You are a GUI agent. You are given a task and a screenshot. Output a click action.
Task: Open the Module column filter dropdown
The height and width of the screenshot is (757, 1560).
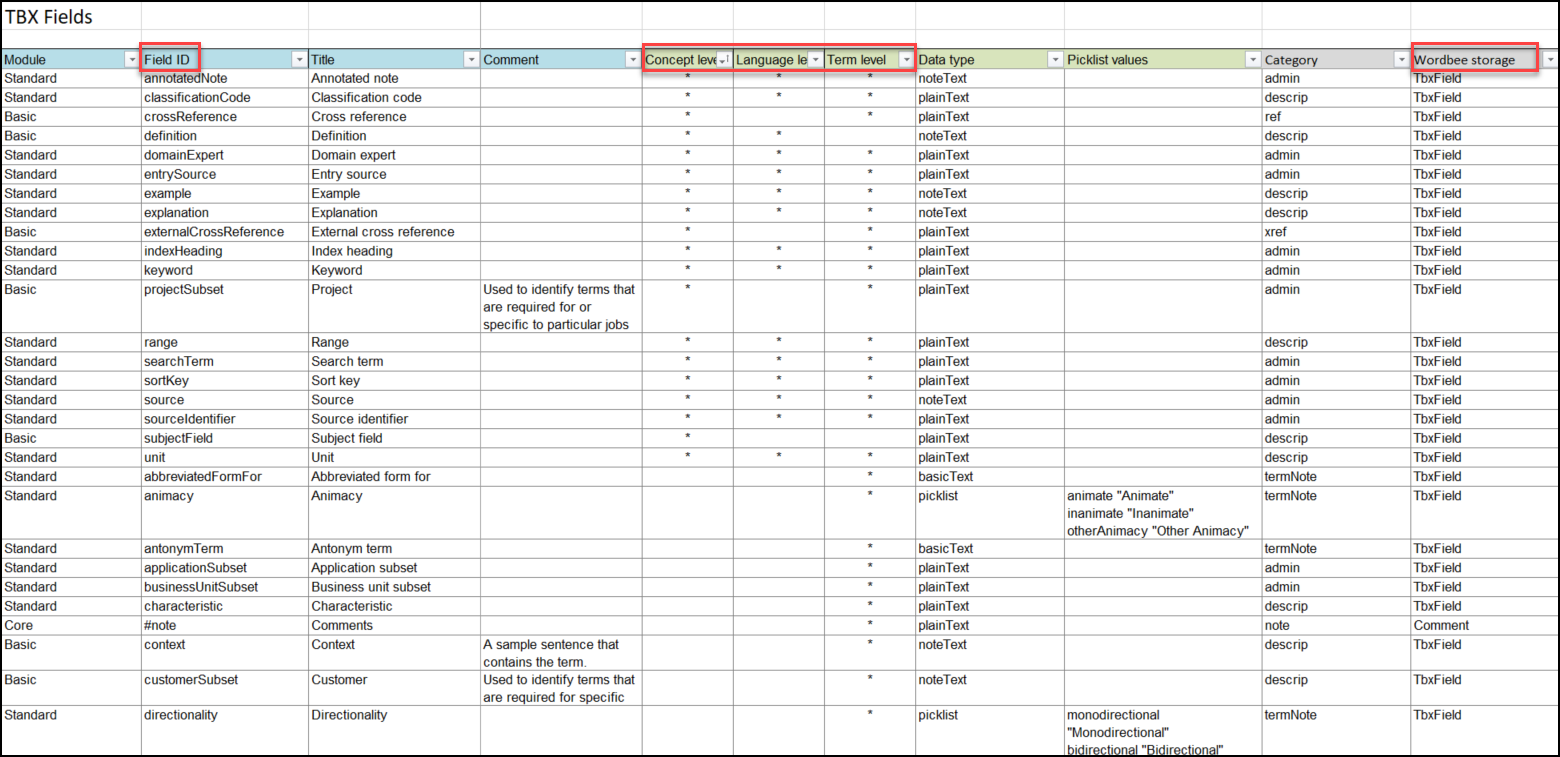[131, 60]
